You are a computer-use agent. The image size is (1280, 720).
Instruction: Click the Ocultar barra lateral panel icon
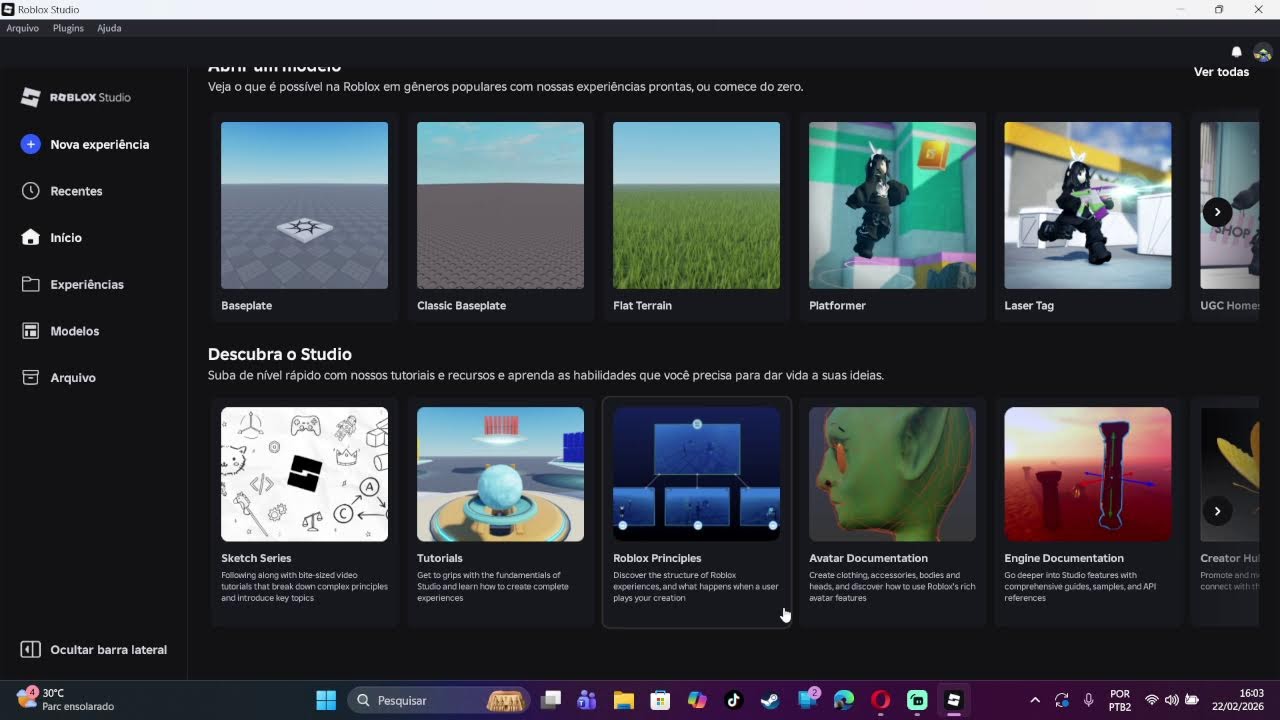coord(31,649)
